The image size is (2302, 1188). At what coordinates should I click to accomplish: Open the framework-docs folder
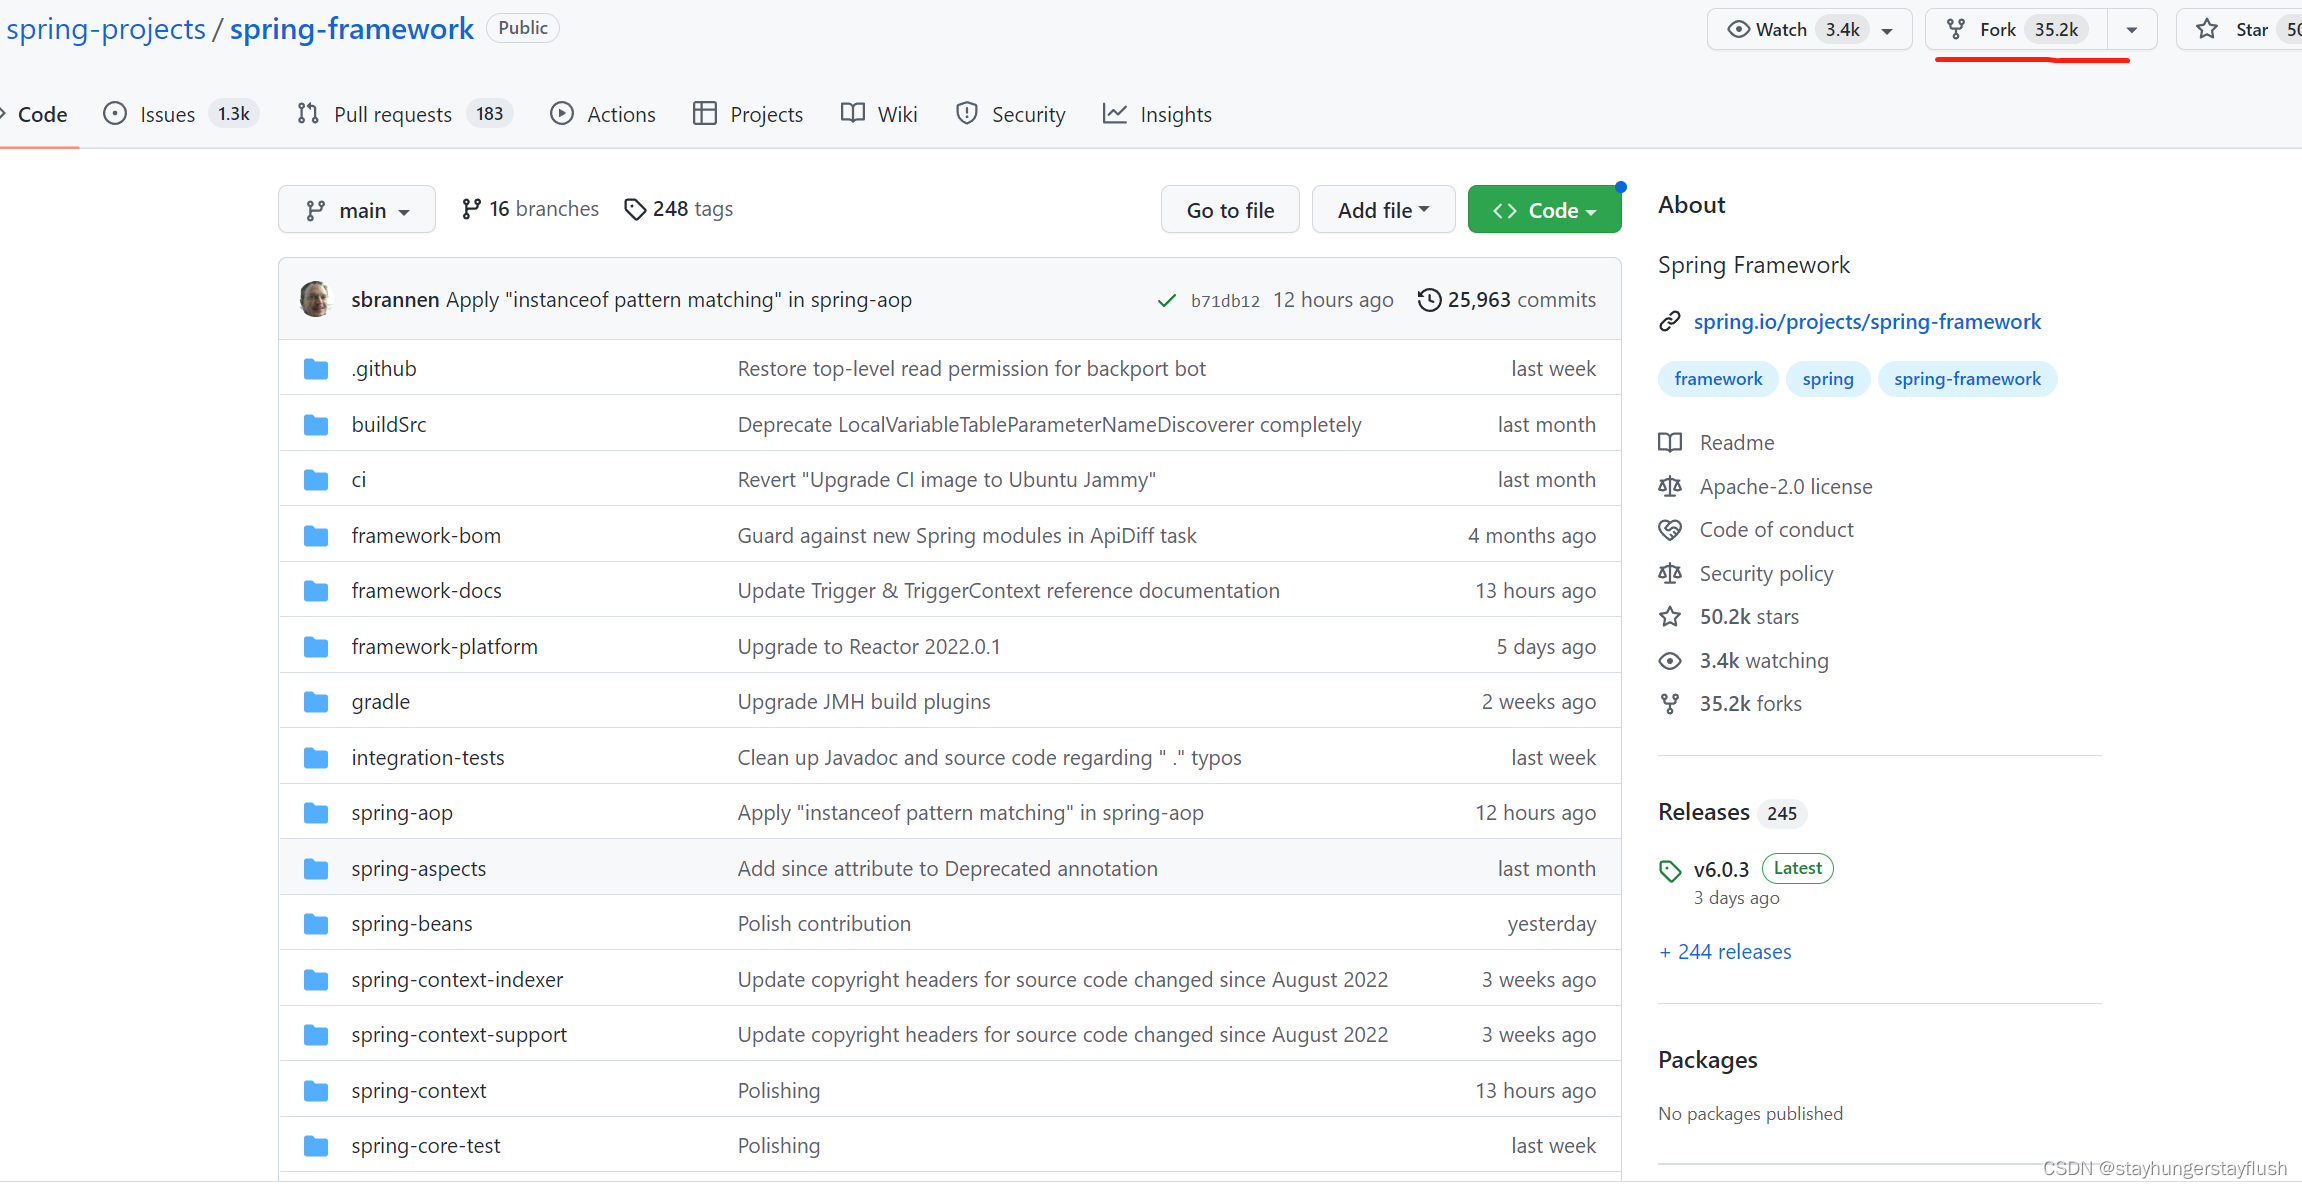pyautogui.click(x=427, y=591)
